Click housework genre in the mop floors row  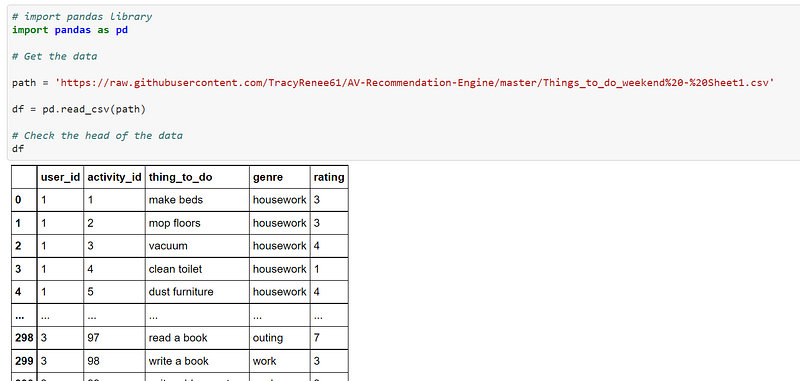coord(280,223)
